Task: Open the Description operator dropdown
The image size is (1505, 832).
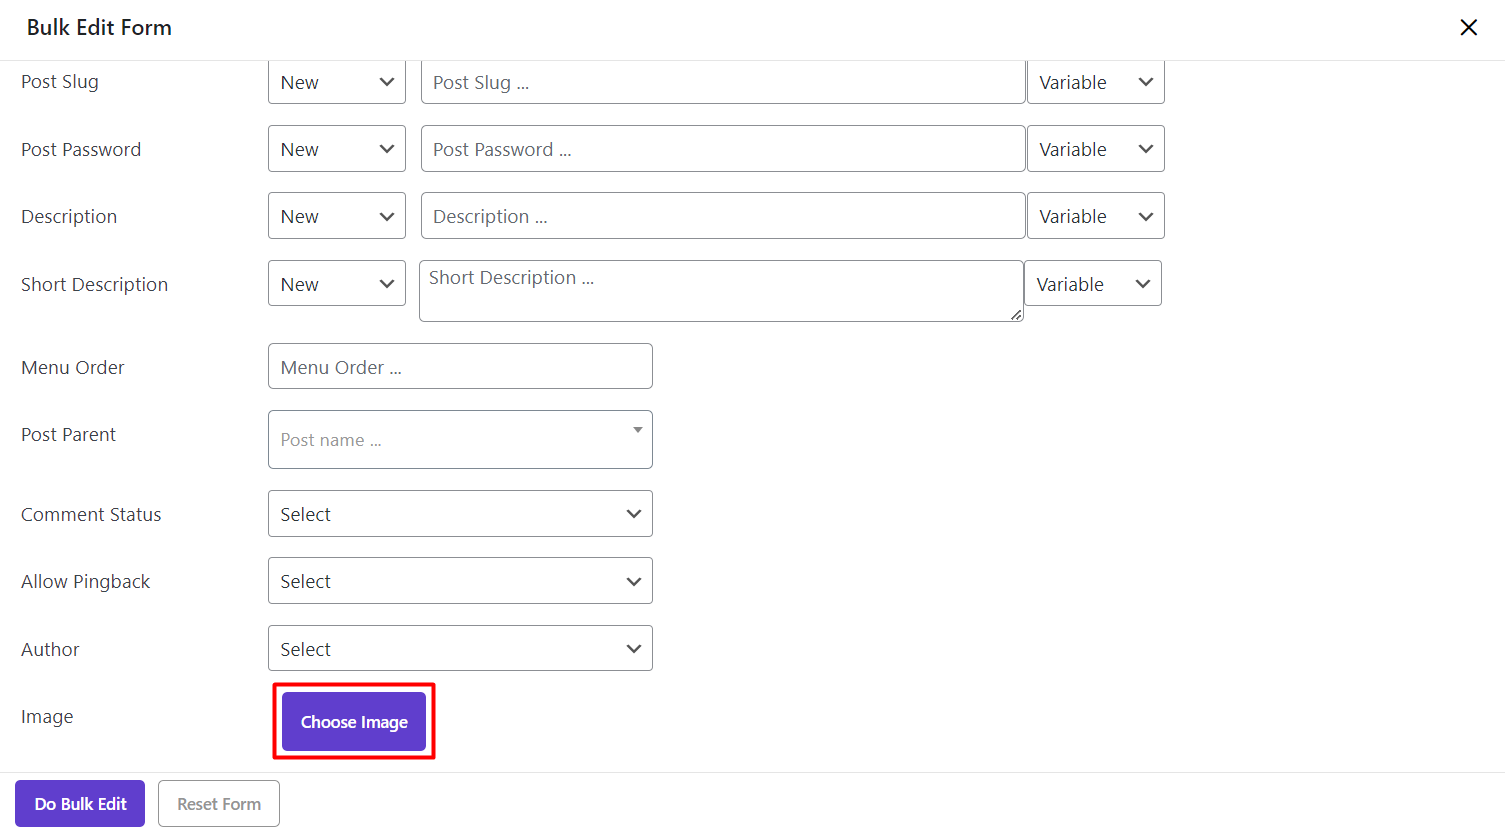Action: point(336,216)
